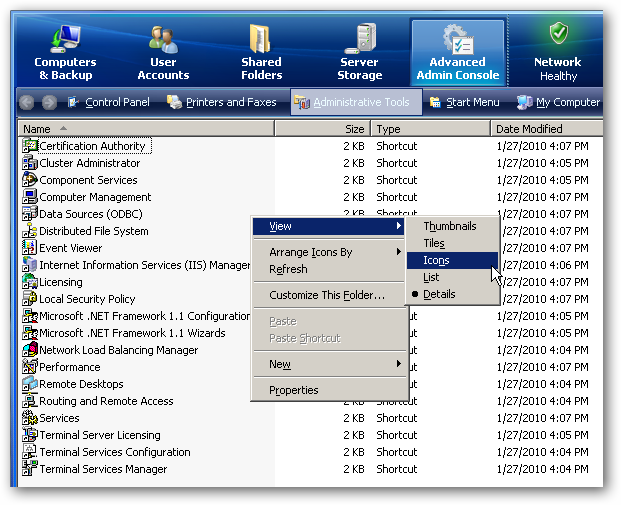Click Services row date 1/27/2010 4:07 PM

tap(542, 418)
